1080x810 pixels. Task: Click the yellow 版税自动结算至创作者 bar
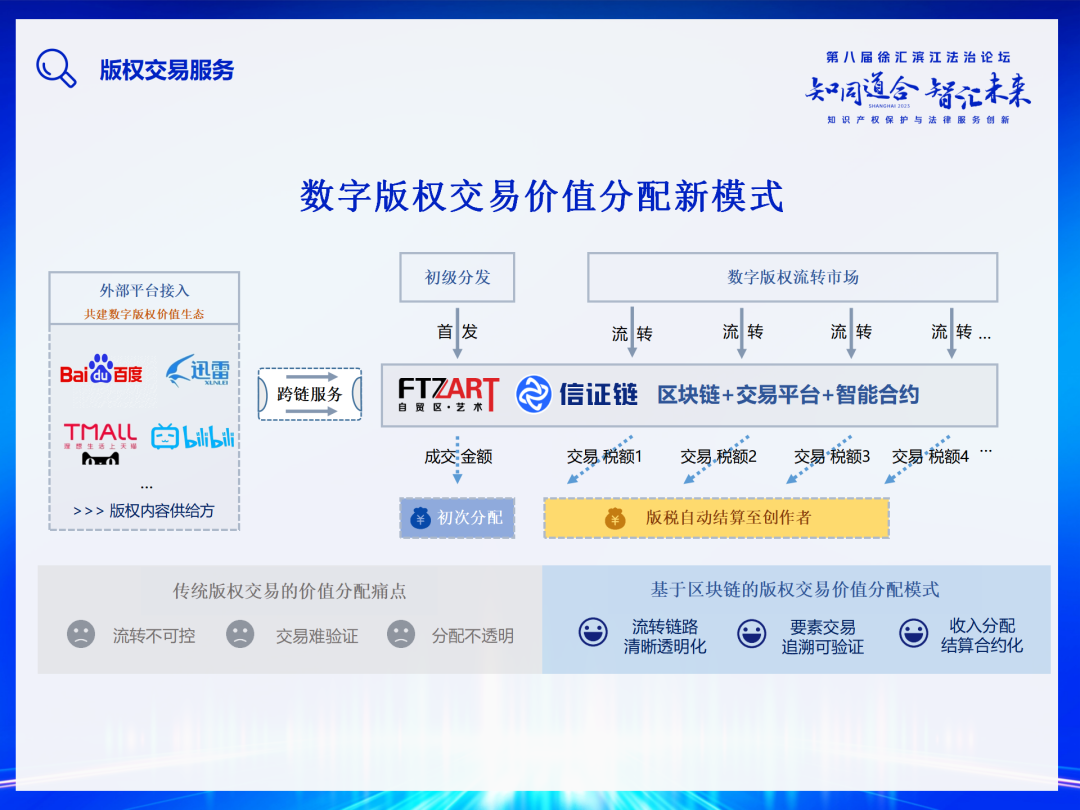point(716,518)
